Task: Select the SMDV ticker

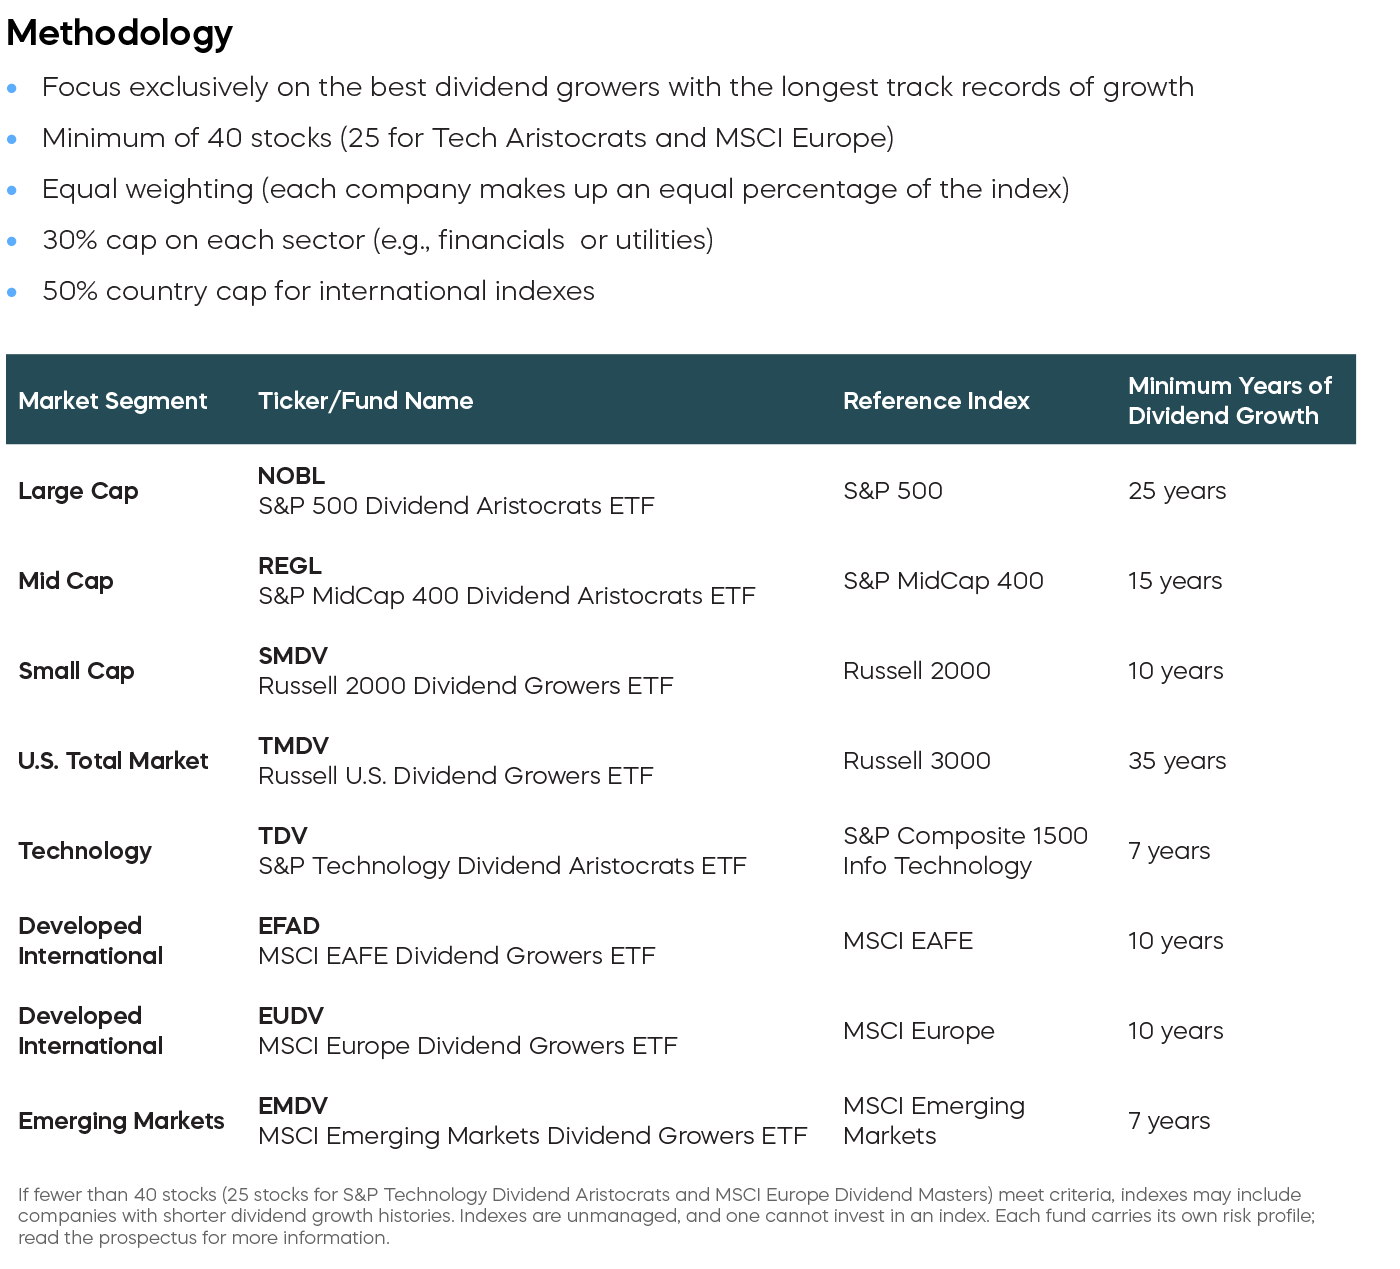Action: (x=293, y=656)
